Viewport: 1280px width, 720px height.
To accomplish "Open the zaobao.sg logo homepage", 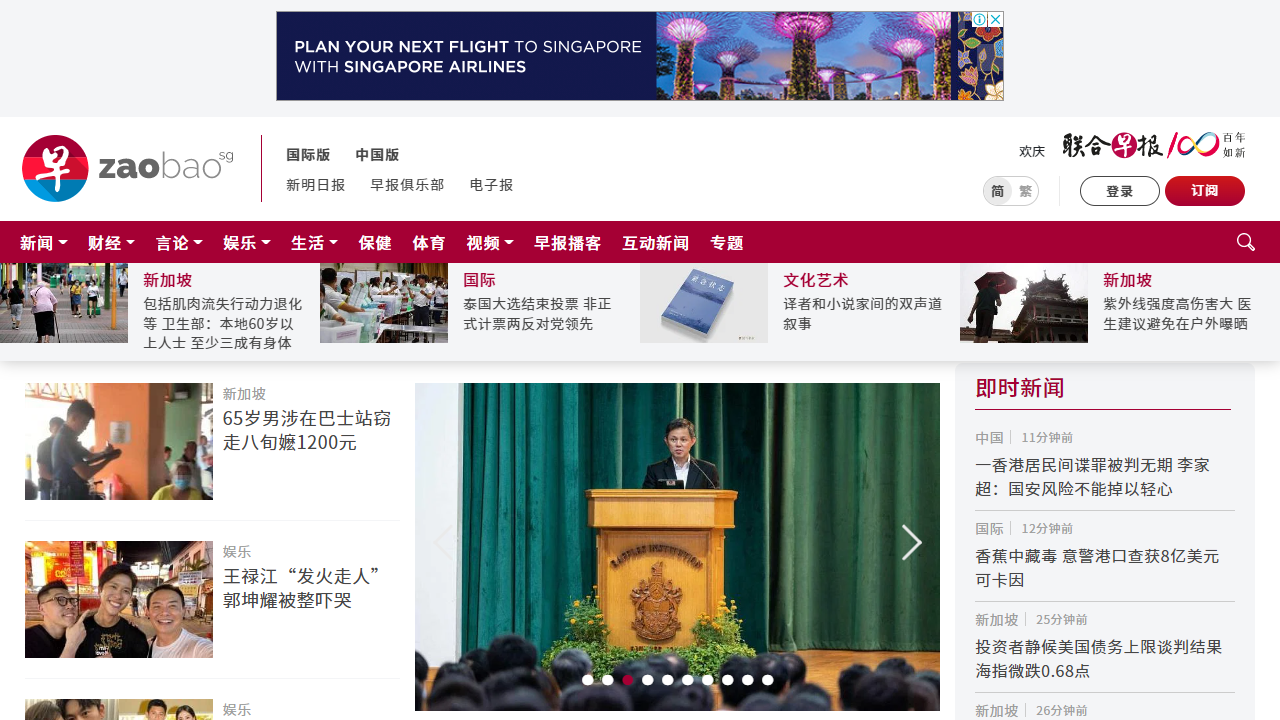I will [128, 168].
